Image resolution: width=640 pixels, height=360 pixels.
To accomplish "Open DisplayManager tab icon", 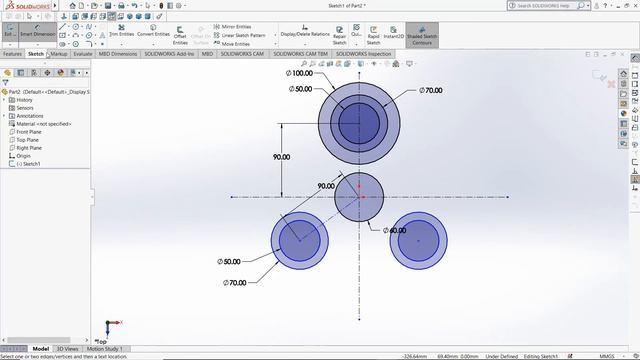I will (x=61, y=73).
